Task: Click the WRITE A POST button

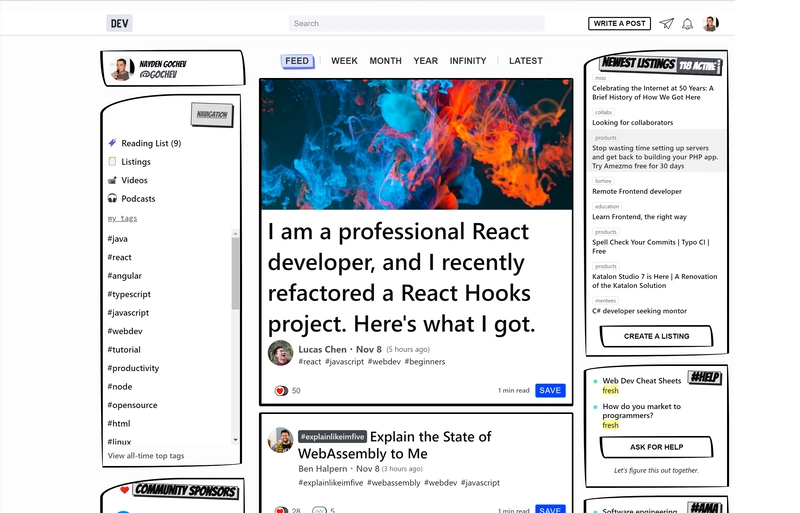Action: (x=620, y=23)
